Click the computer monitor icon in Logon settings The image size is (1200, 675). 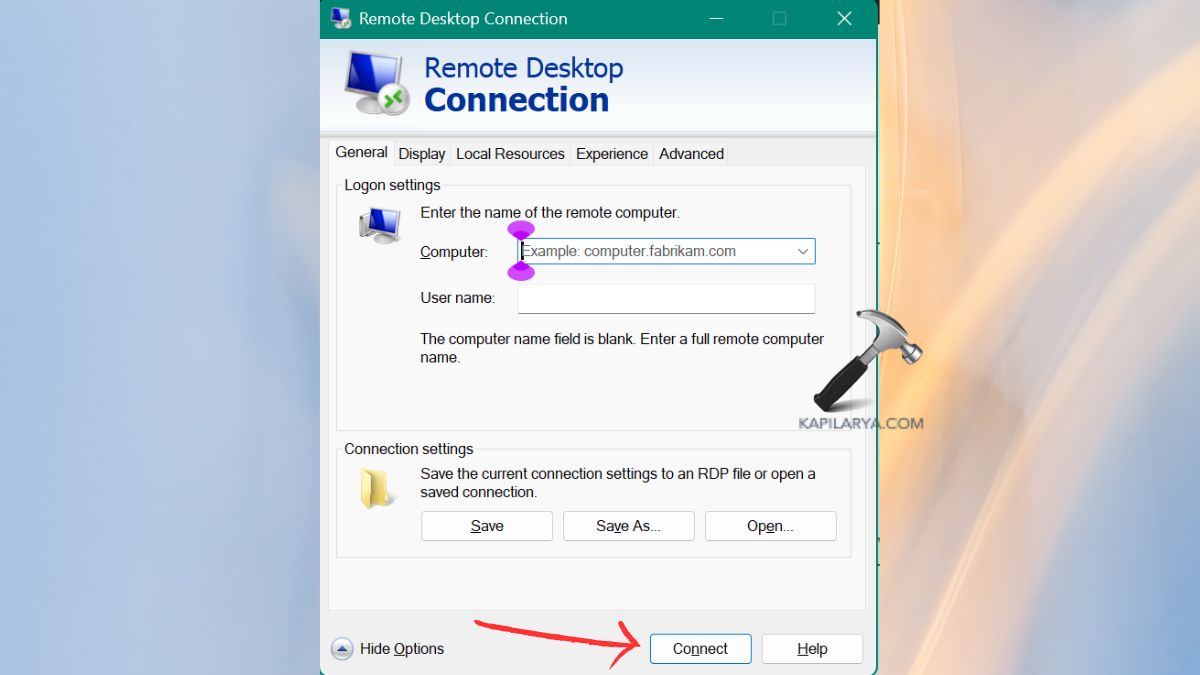coord(378,222)
